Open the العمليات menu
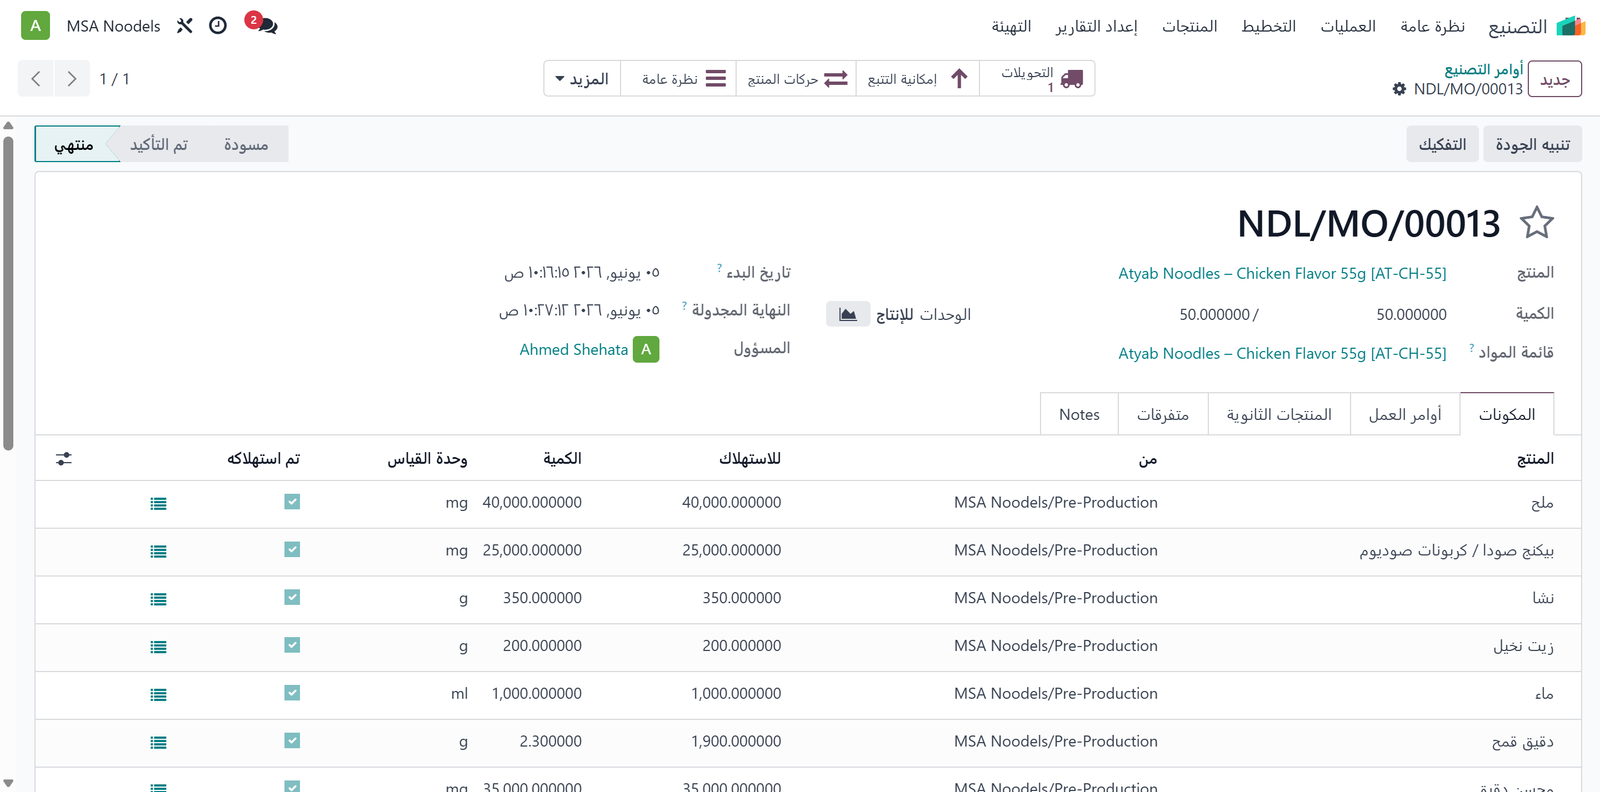Screen dimensions: 1600x792 pyautogui.click(x=1347, y=26)
